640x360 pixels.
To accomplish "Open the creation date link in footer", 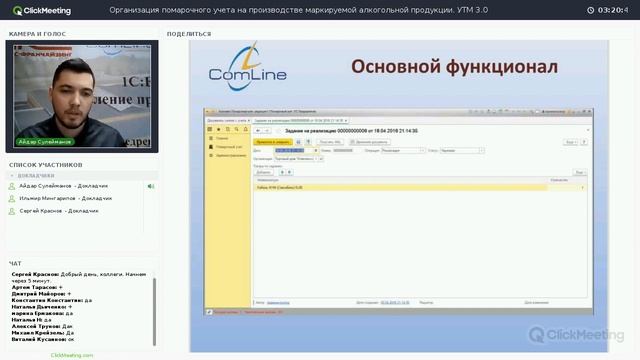I will point(395,303).
